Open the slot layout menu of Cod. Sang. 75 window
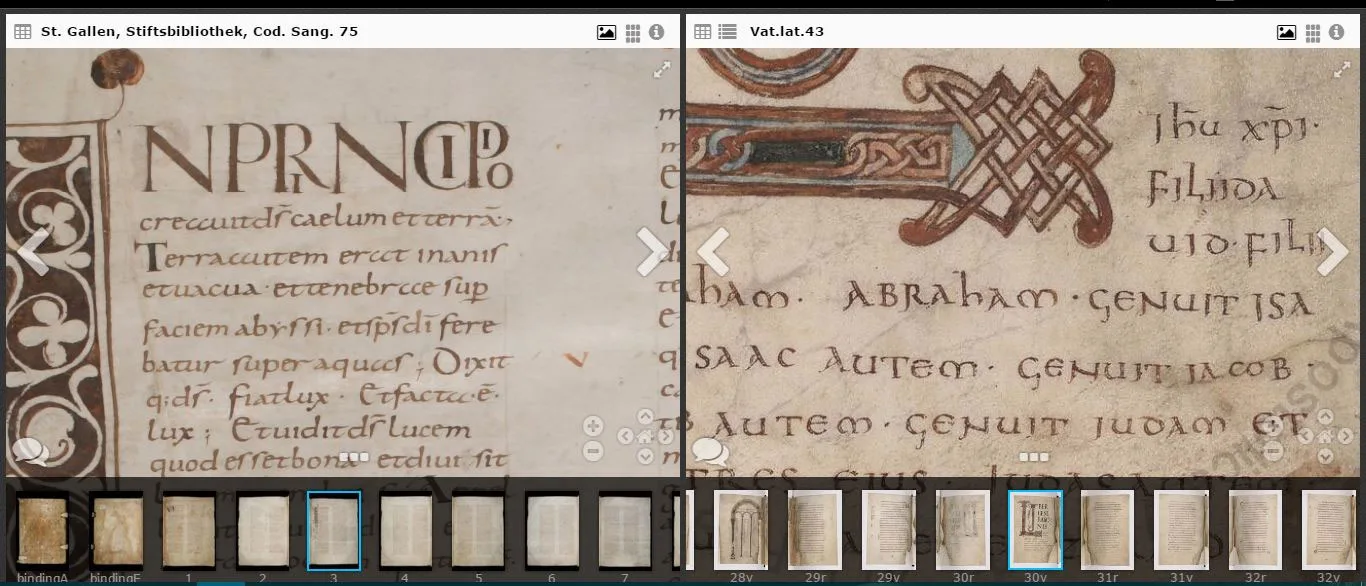1366x586 pixels. click(22, 32)
